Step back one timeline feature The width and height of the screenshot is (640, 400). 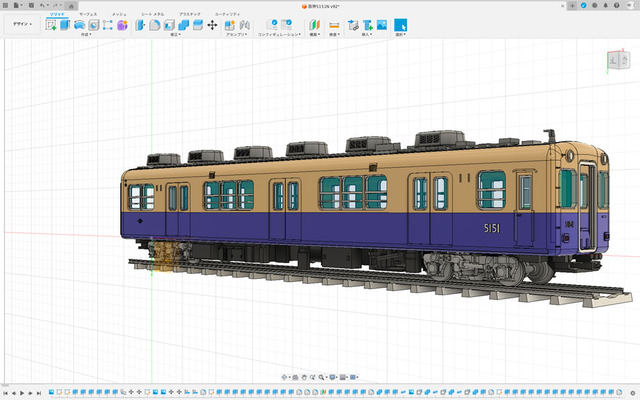tap(13, 393)
